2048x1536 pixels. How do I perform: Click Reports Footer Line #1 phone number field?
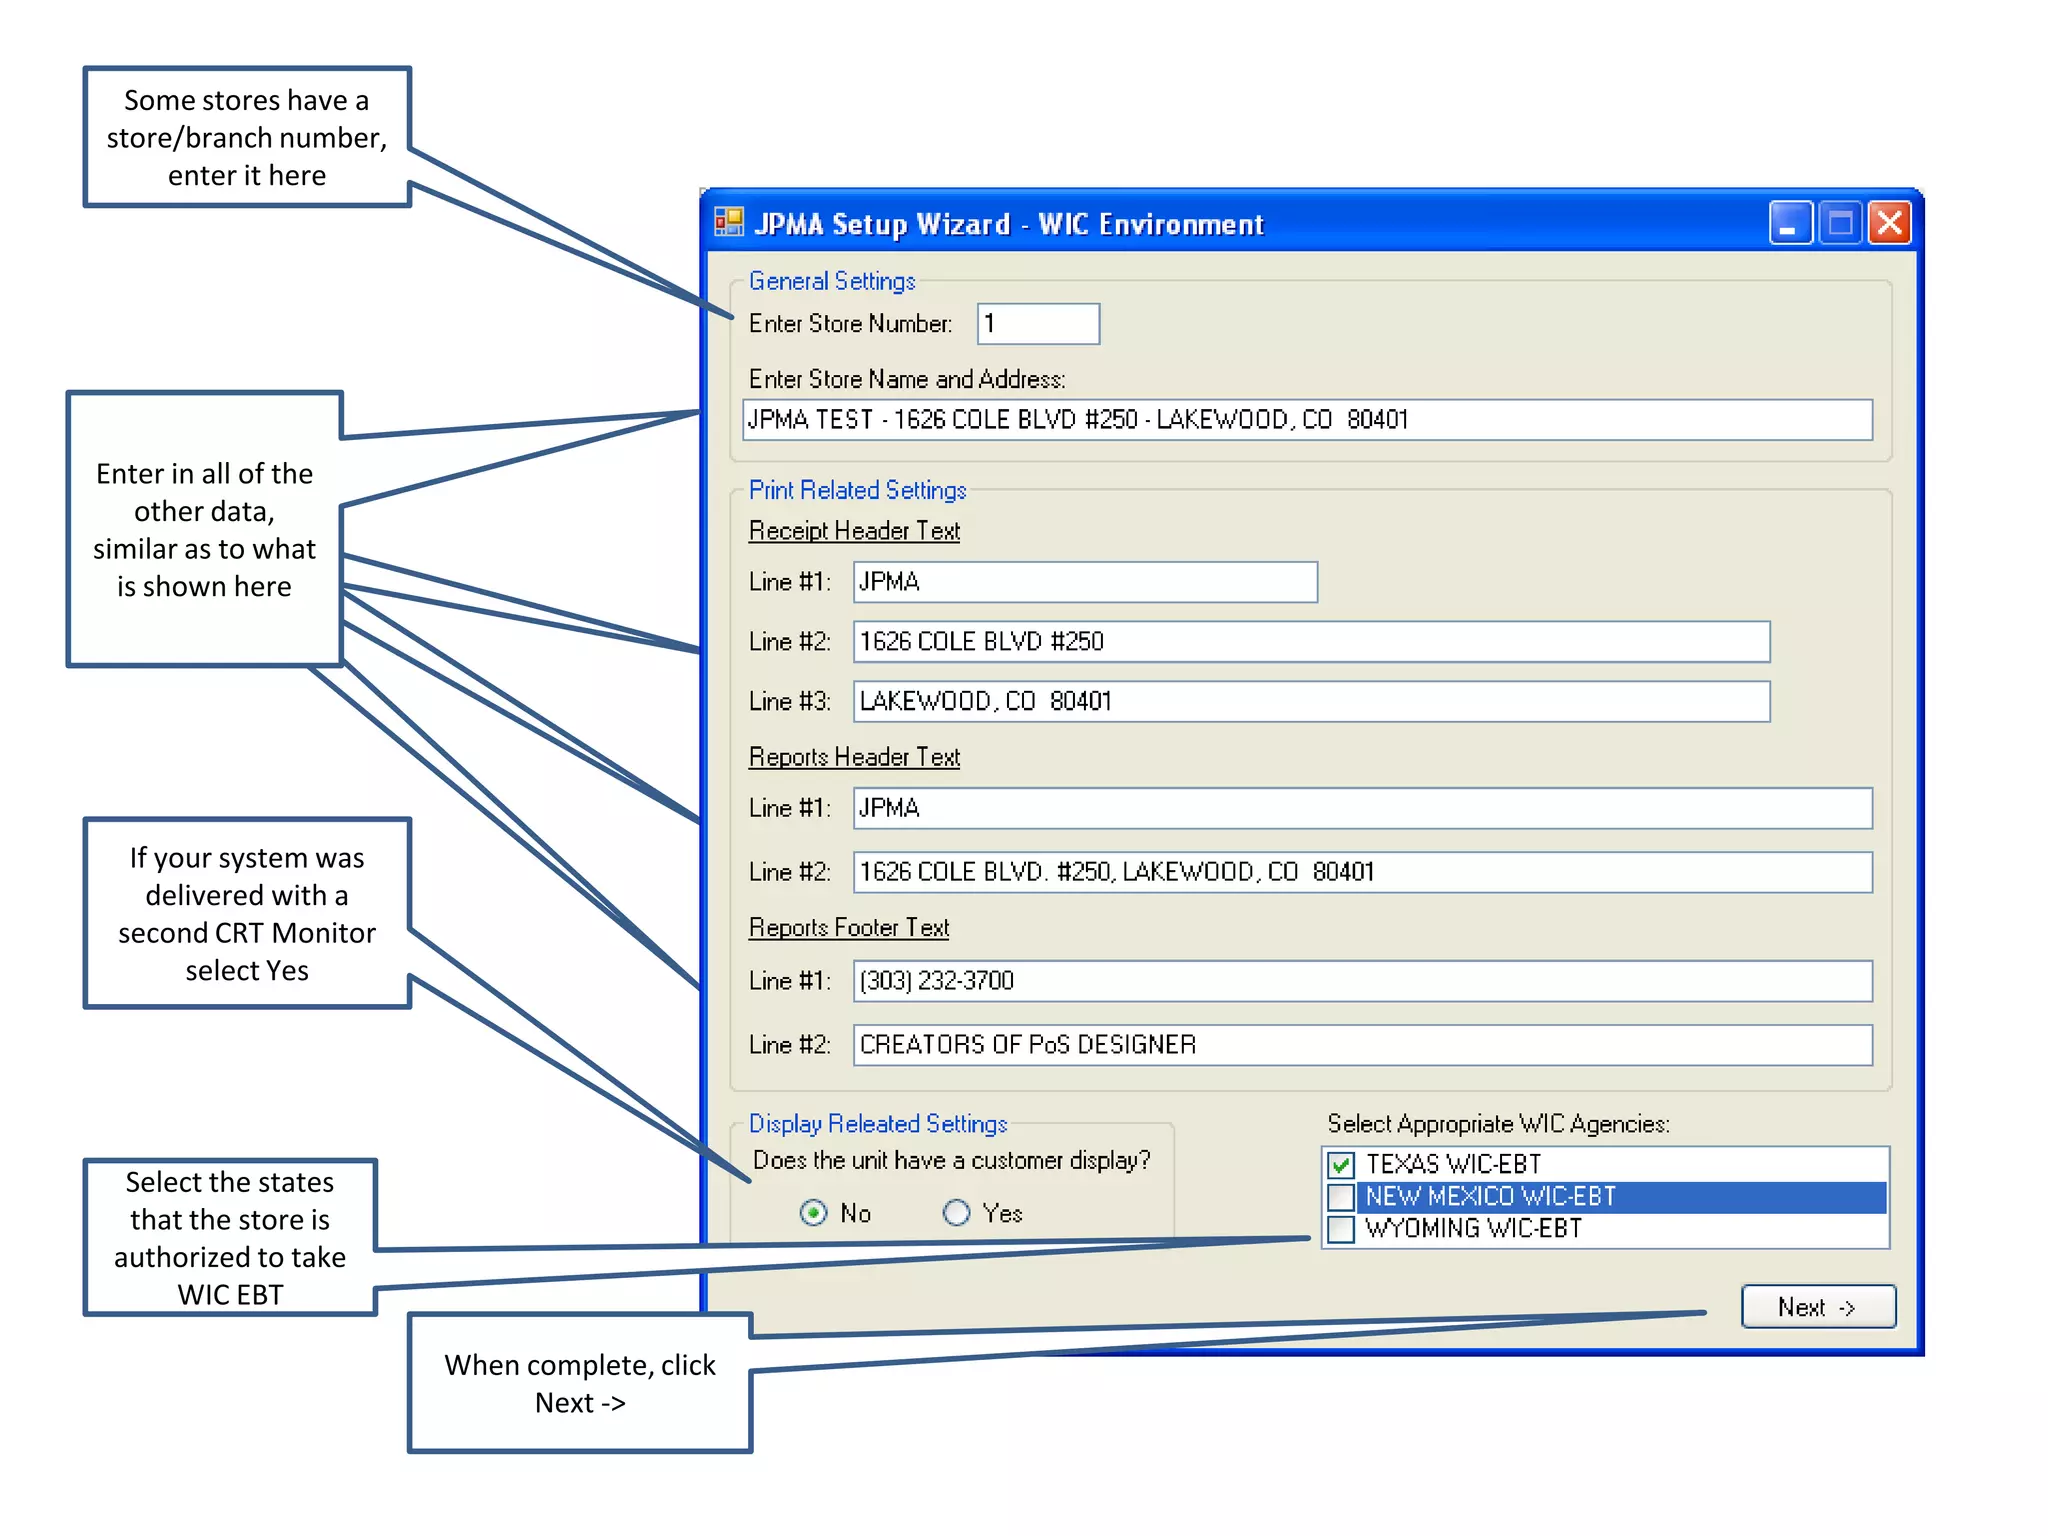[x=1362, y=981]
